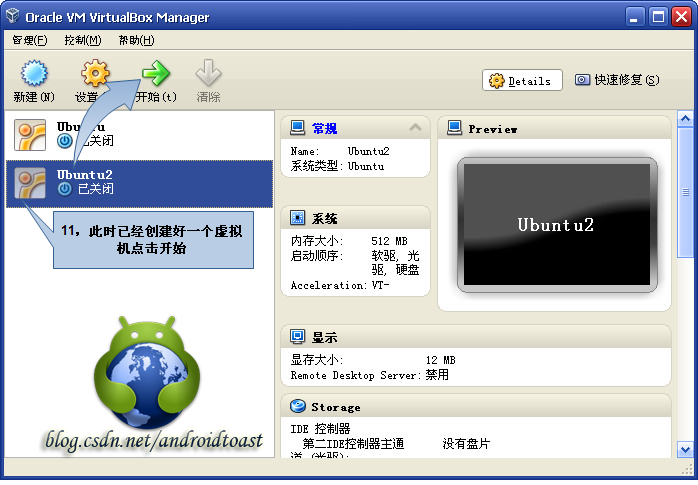
Task: Click the '系统类型:' label in General
Action: [x=317, y=166]
